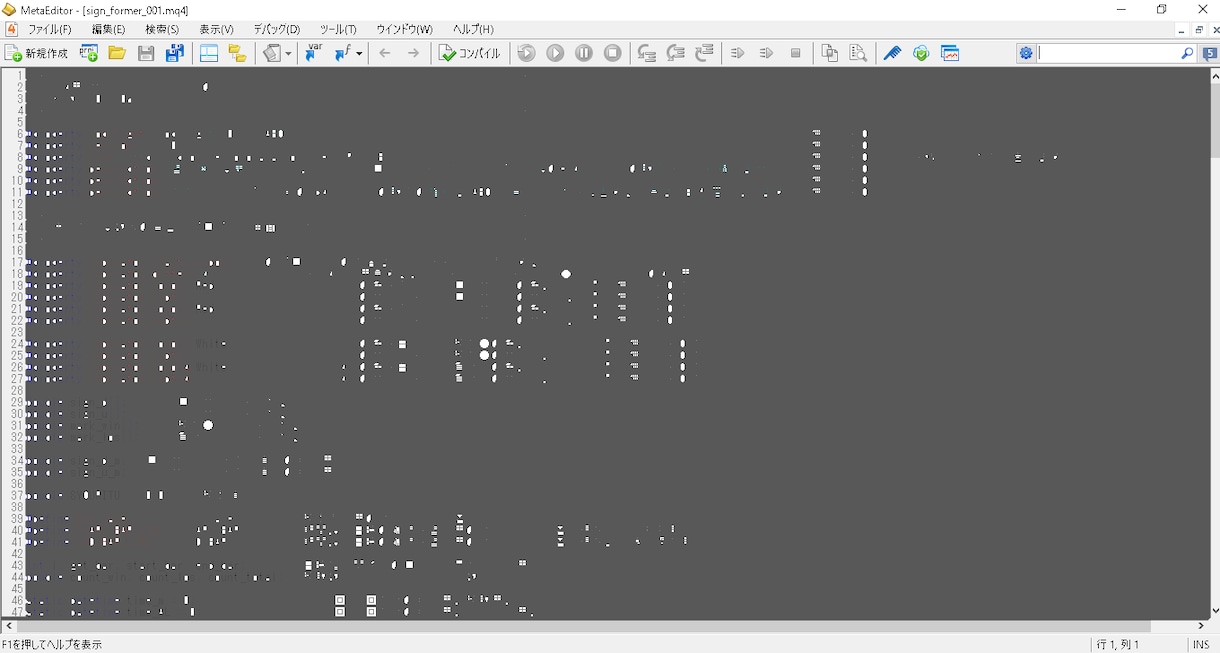Screen dimensions: 1220x653
Task: Click the step into icon
Action: click(646, 53)
